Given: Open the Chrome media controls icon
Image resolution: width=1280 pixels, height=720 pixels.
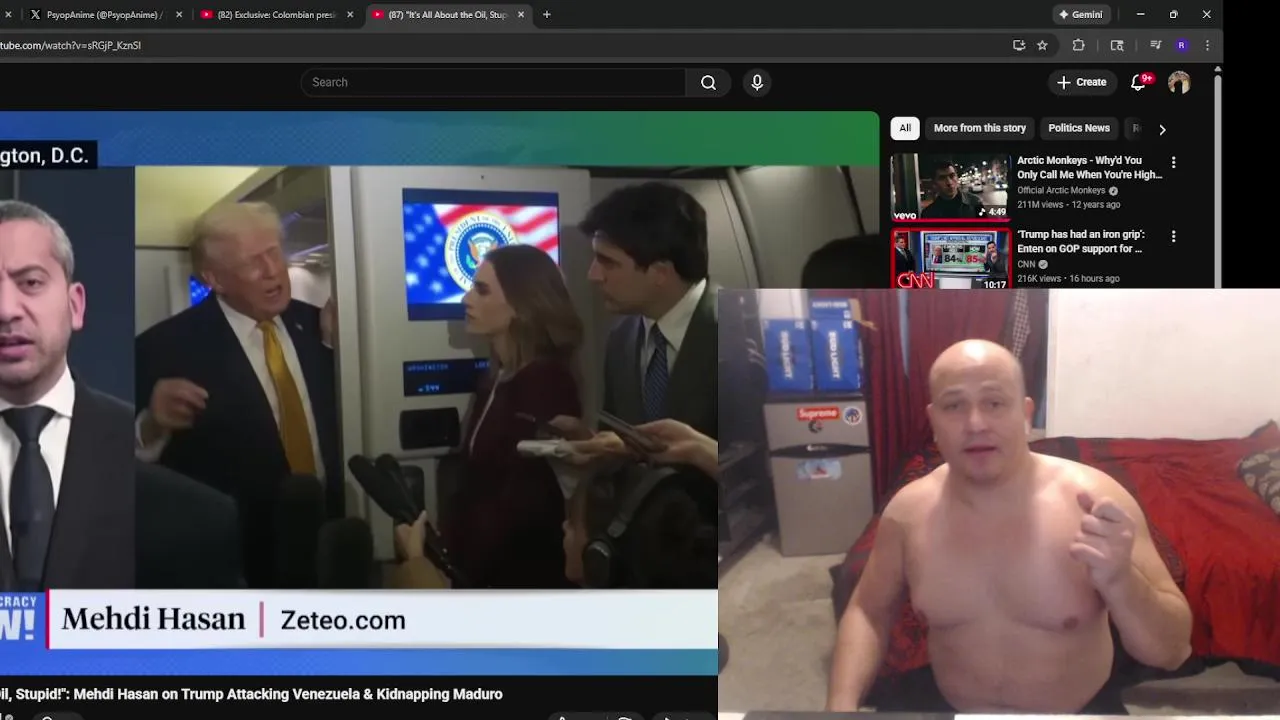Looking at the screenshot, I should click(x=1155, y=45).
